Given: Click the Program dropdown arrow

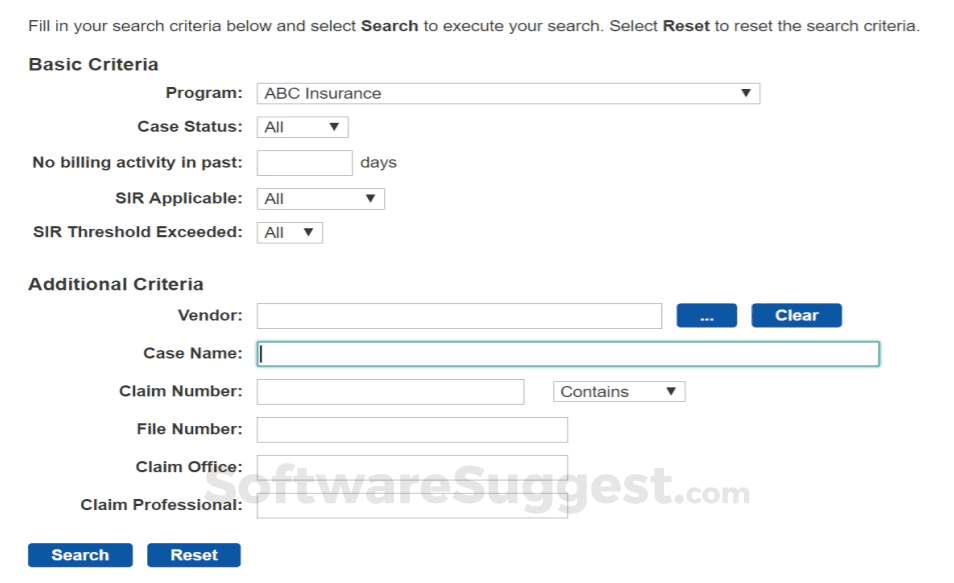Looking at the screenshot, I should click(745, 94).
